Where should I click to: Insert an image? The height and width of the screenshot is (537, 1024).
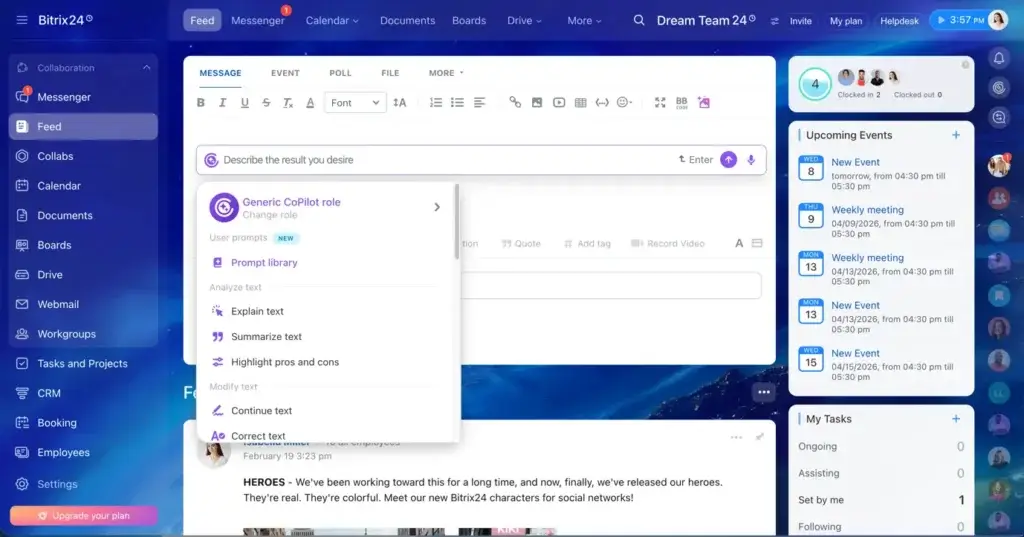[537, 103]
